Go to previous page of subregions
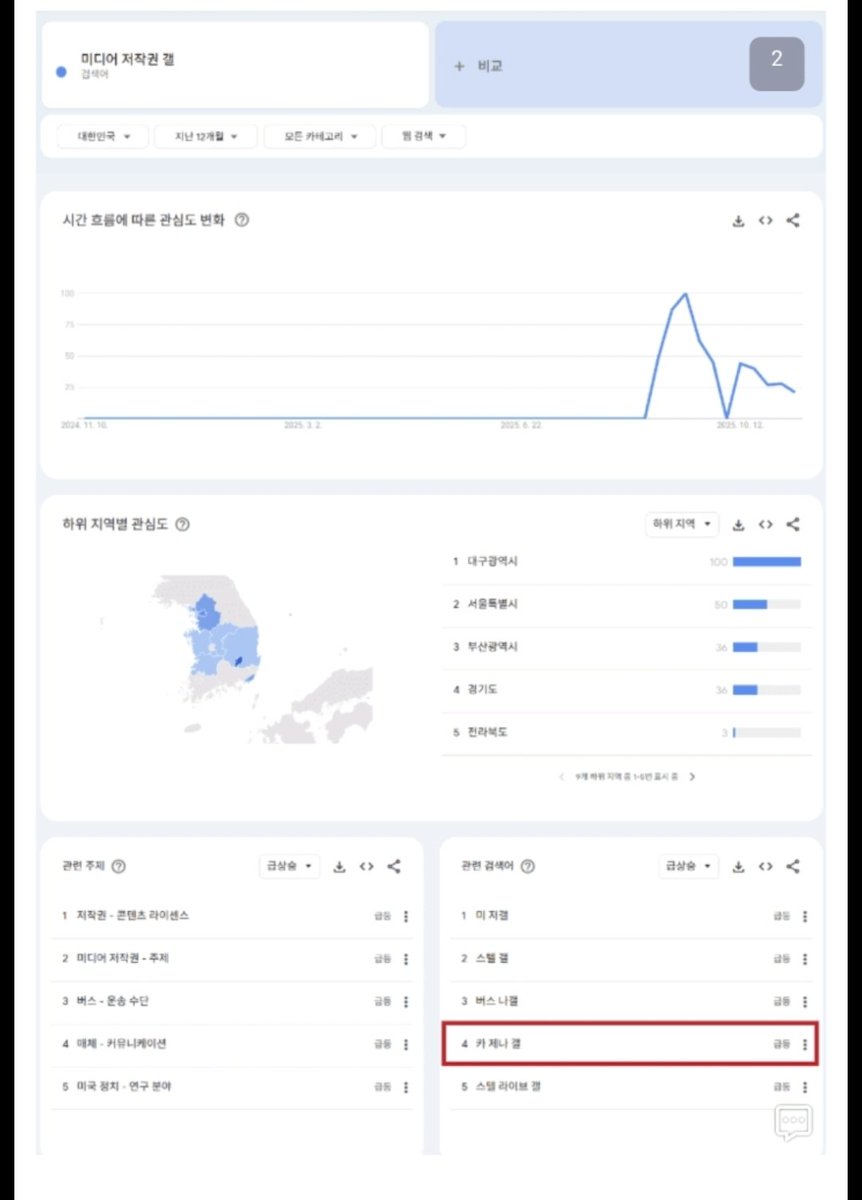The image size is (862, 1200). [562, 776]
